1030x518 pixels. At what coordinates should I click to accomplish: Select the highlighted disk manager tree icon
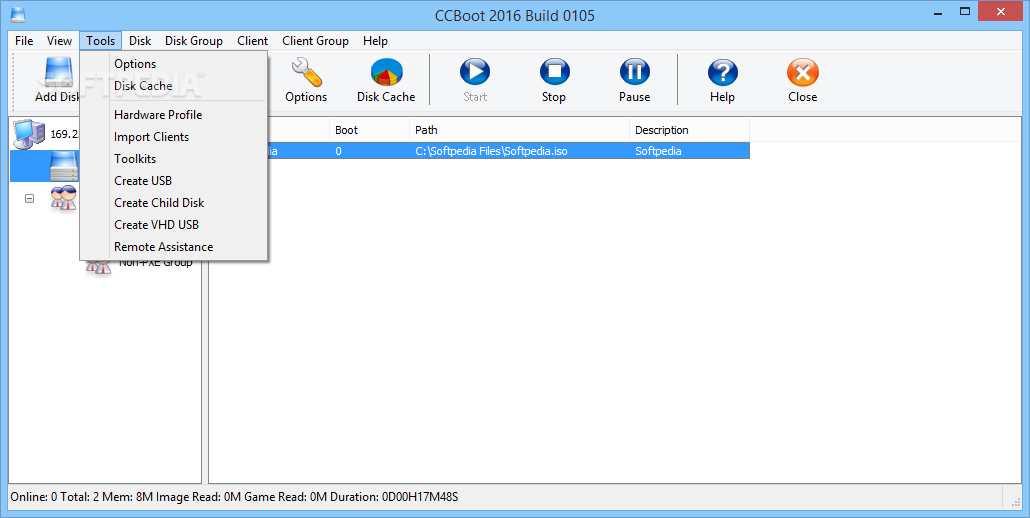64,166
